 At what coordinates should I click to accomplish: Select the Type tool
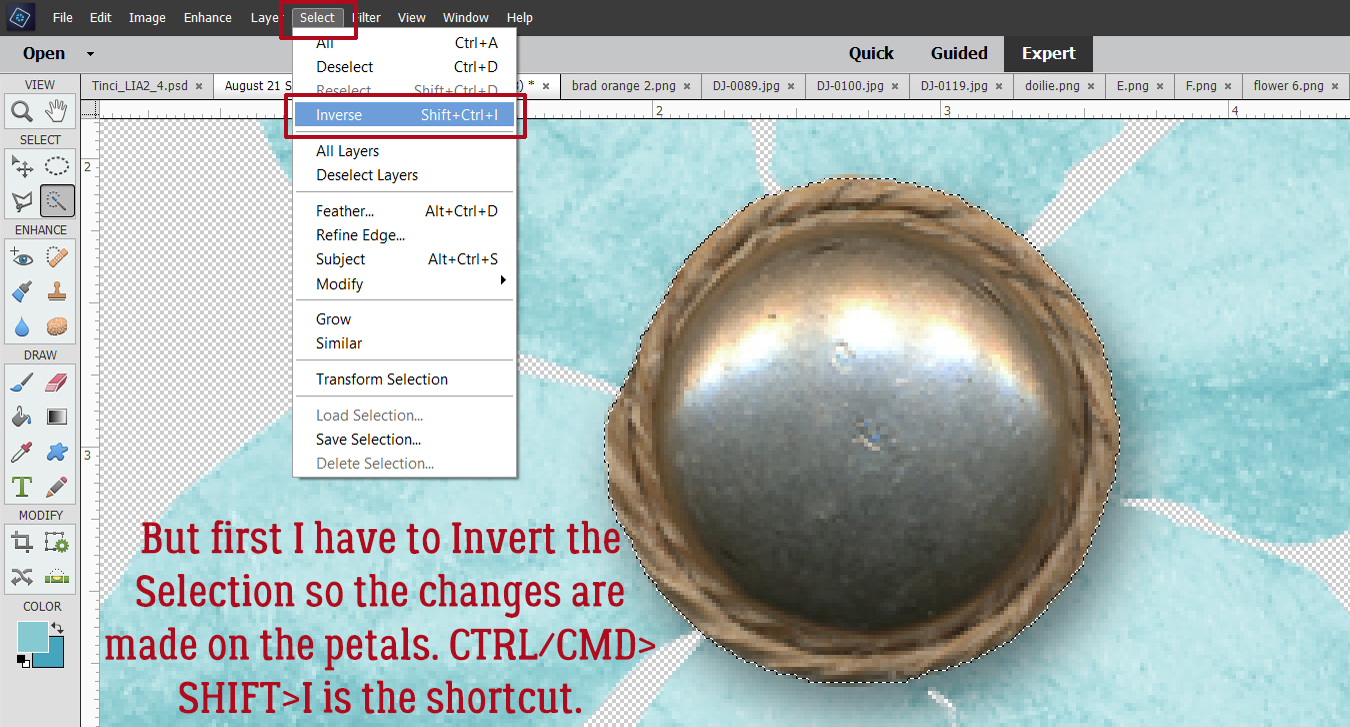pyautogui.click(x=22, y=487)
